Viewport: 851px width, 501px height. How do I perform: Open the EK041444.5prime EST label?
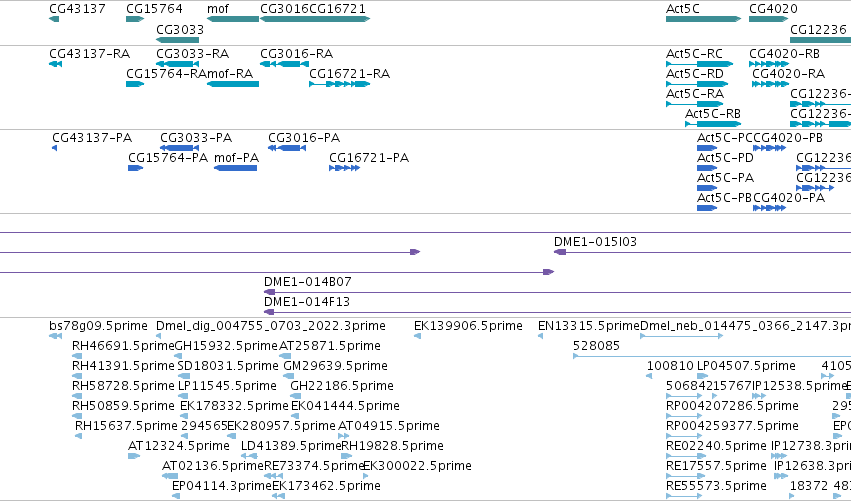pyautogui.click(x=345, y=406)
